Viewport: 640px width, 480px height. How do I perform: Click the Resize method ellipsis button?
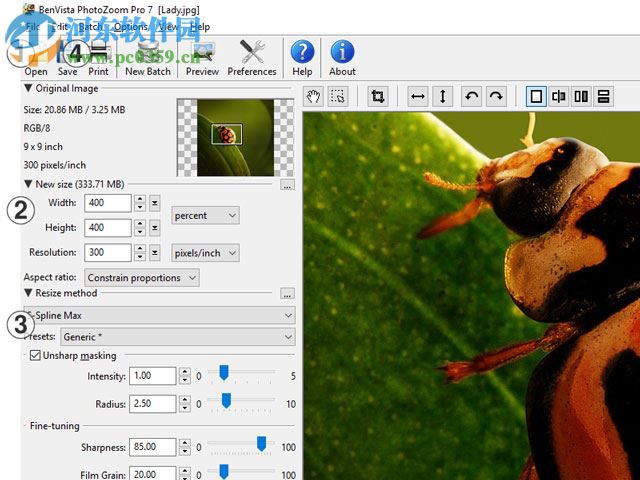(287, 293)
